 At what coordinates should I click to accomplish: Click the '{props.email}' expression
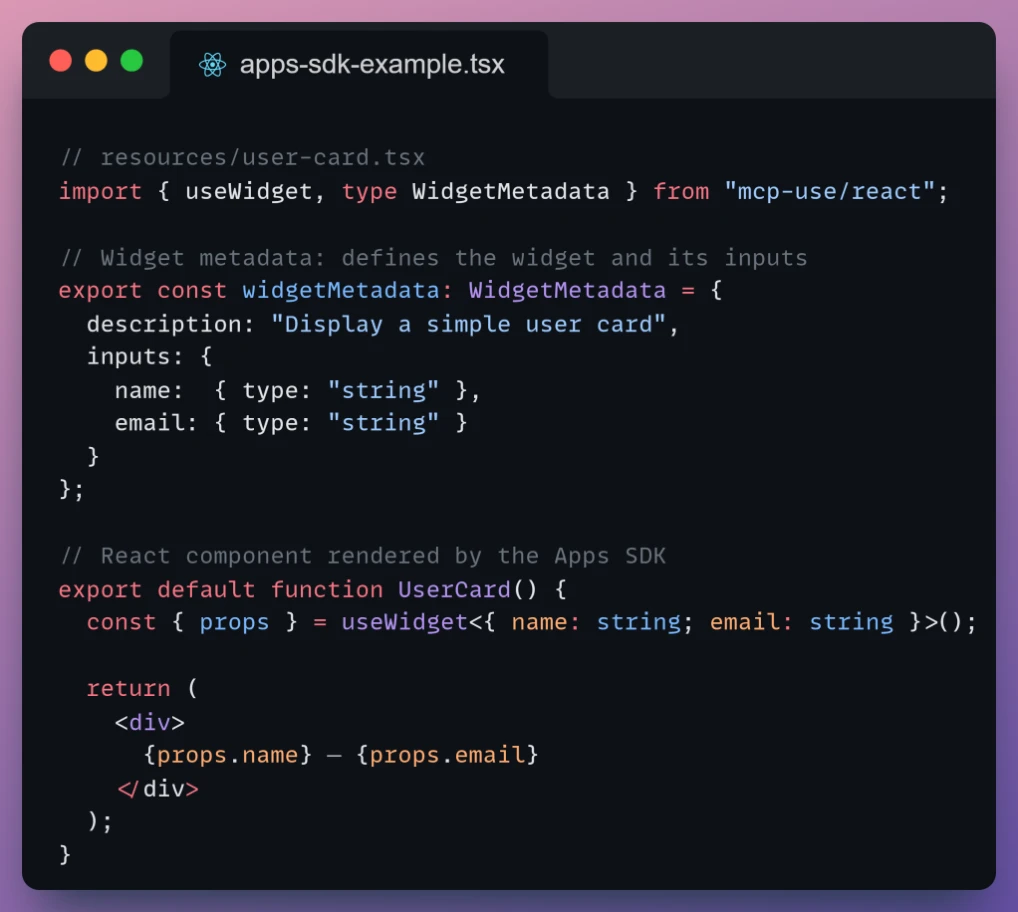[447, 755]
